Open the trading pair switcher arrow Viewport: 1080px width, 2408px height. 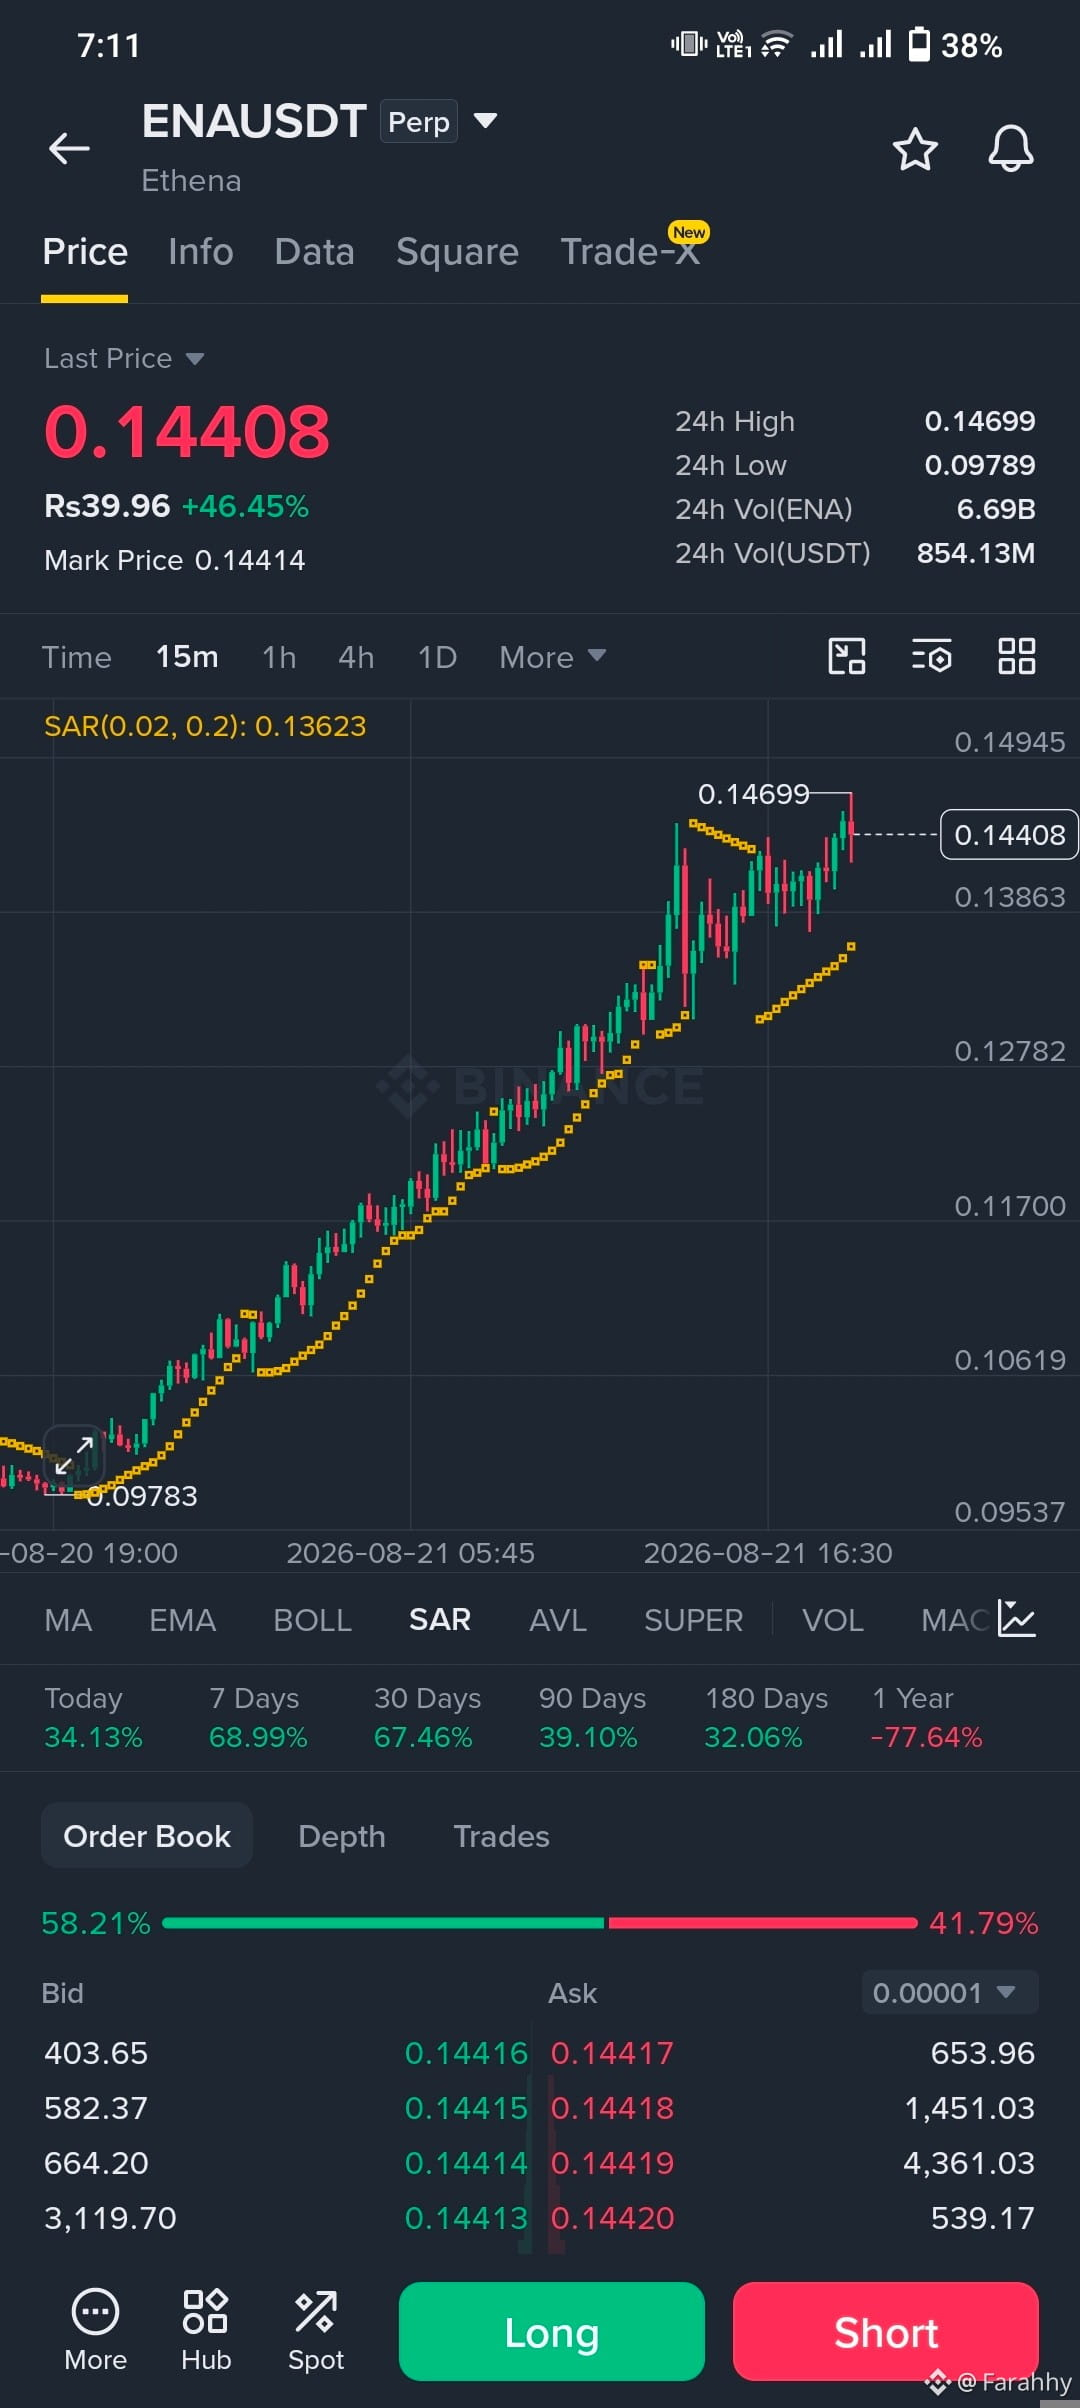click(485, 121)
